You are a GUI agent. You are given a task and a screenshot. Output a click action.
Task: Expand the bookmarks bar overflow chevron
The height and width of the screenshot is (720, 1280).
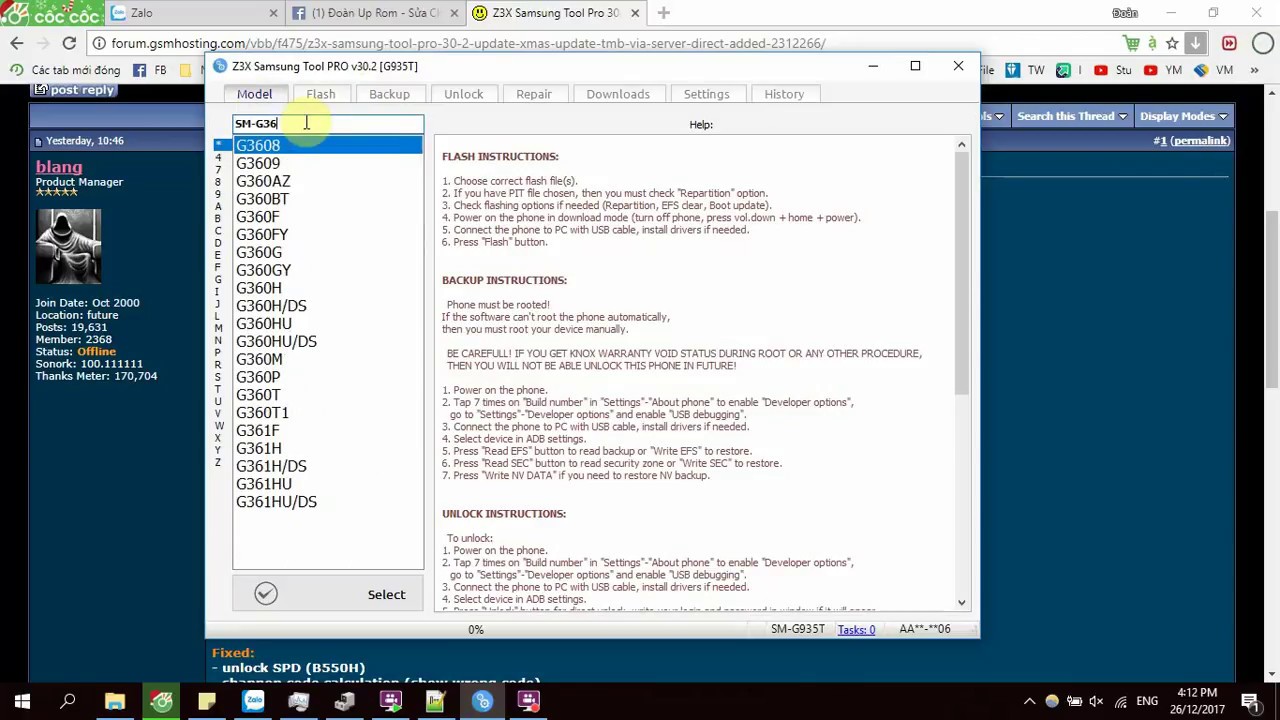coord(1253,70)
